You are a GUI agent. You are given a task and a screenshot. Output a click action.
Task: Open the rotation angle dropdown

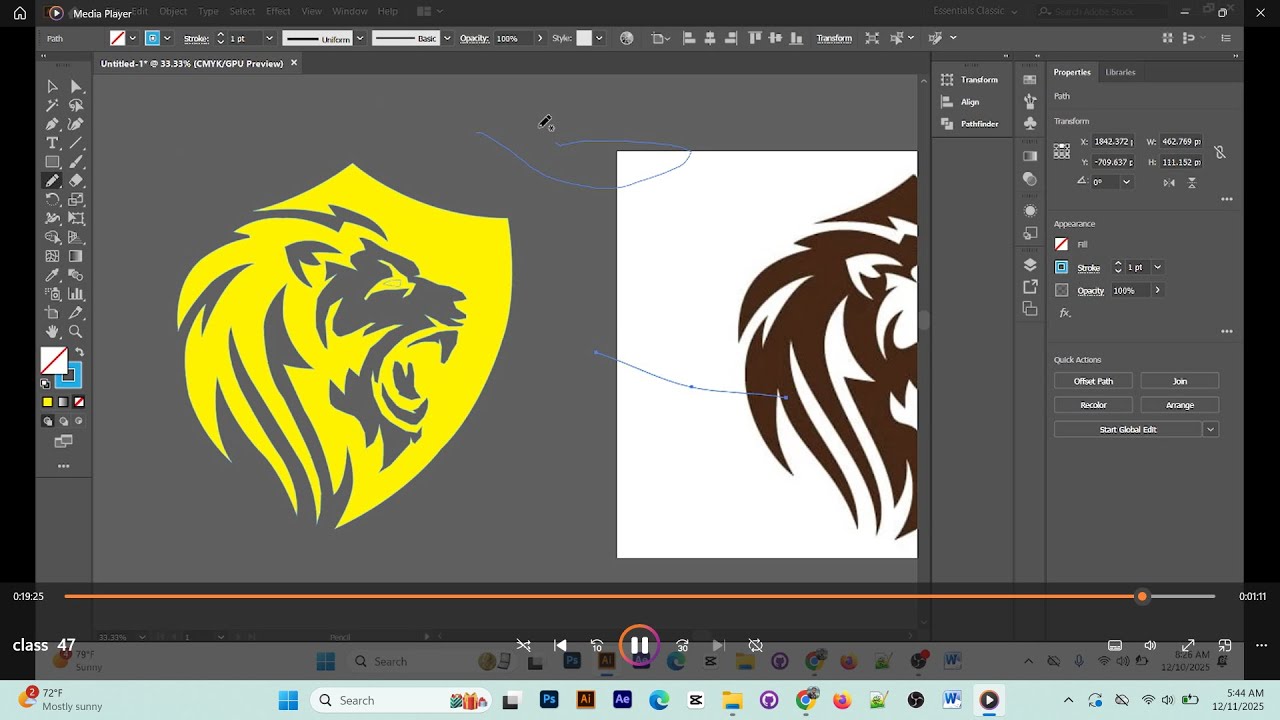coord(1126,182)
